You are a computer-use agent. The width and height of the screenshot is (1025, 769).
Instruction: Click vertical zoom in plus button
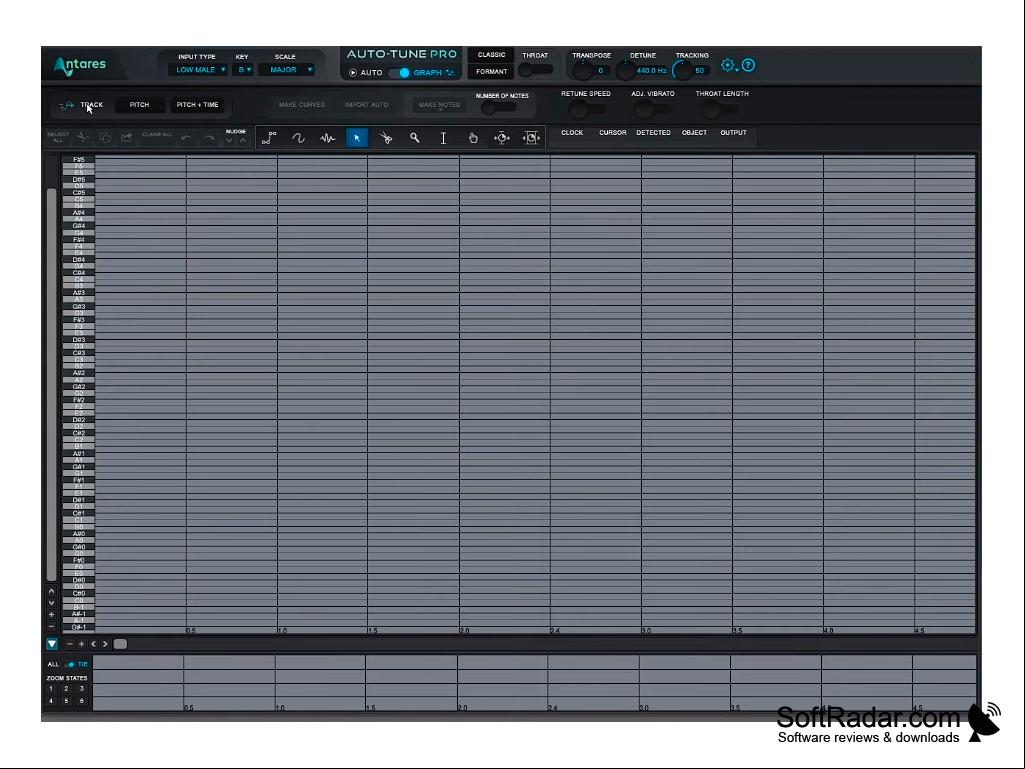[52, 615]
